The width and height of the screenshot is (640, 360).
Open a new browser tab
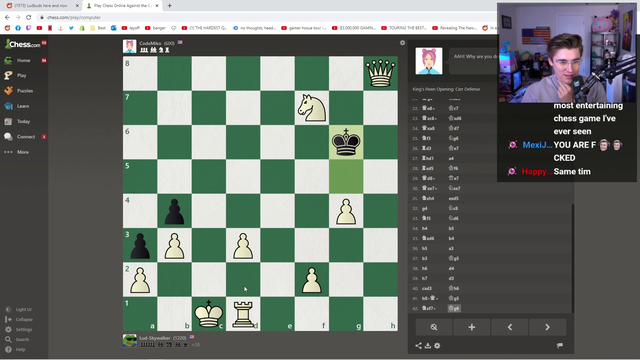coord(169,6)
